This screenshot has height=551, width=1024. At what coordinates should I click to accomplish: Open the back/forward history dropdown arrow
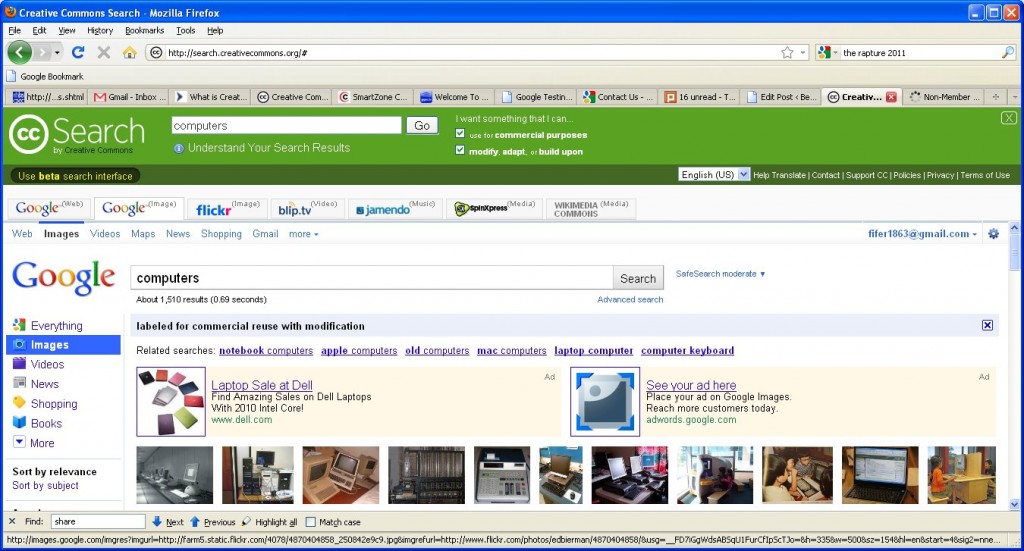(x=57, y=52)
